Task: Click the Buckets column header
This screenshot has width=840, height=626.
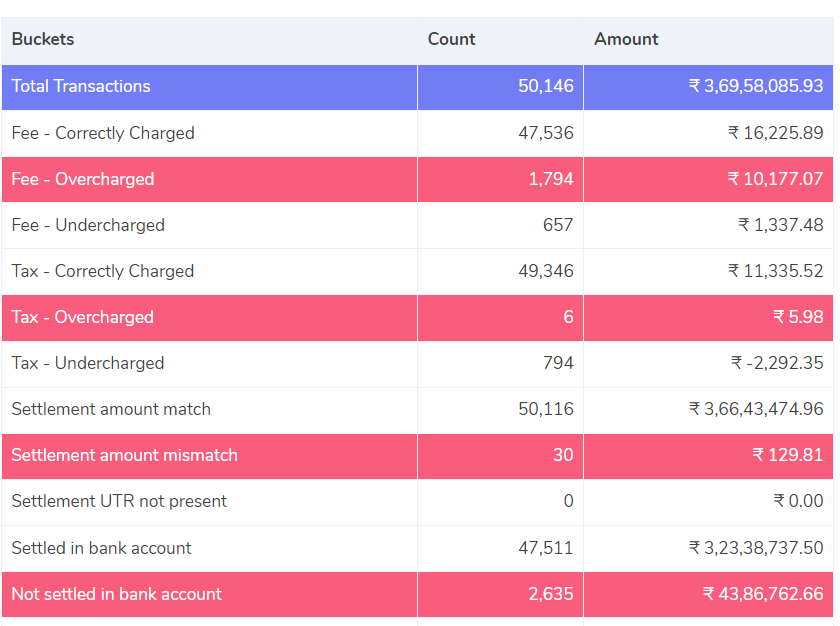Action: pyautogui.click(x=43, y=39)
